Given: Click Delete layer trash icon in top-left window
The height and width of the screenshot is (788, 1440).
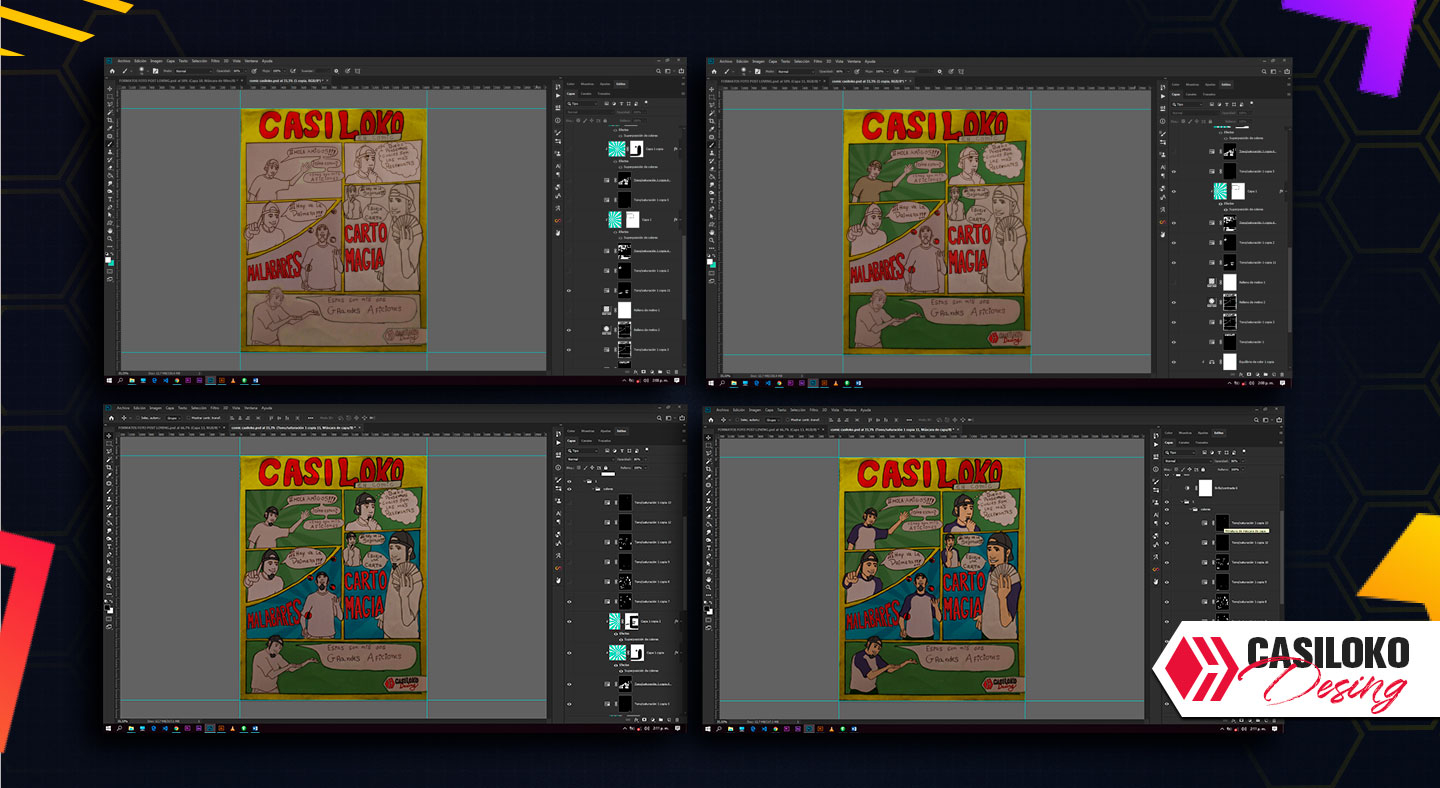Looking at the screenshot, I should coord(676,371).
